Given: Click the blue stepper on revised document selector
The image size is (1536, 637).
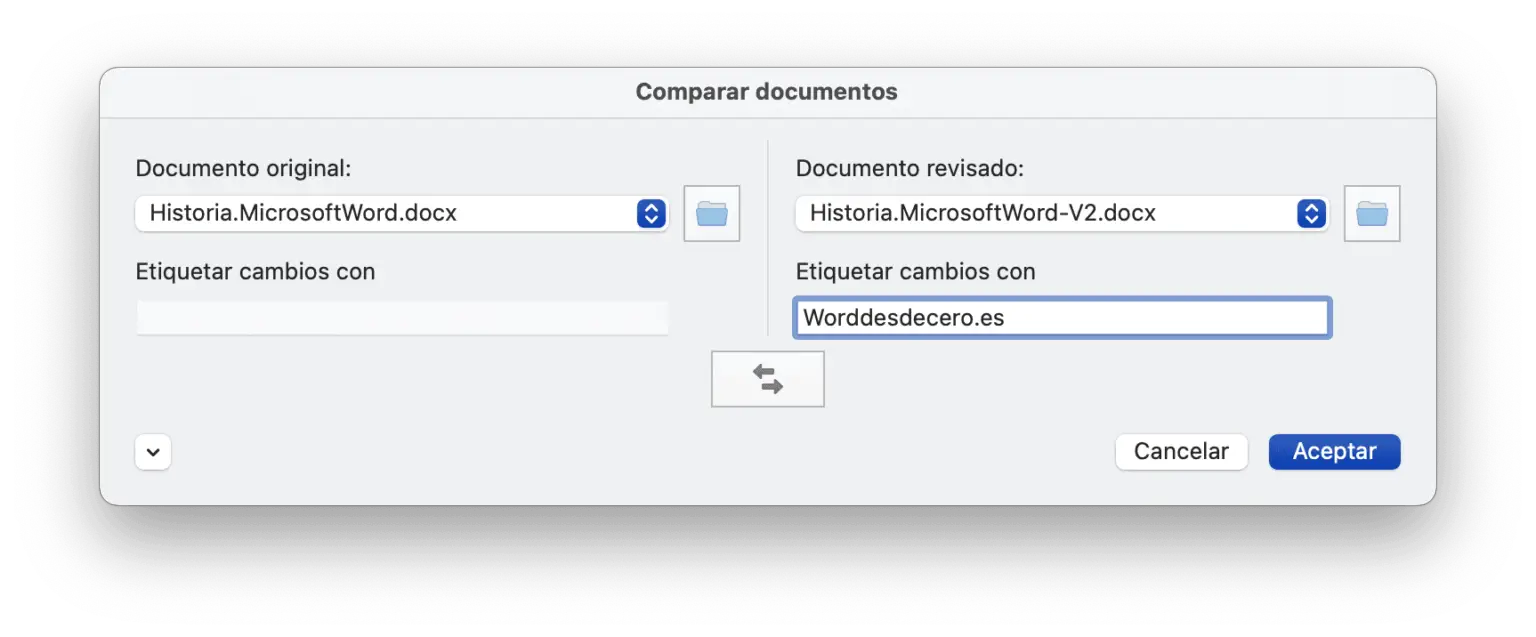Looking at the screenshot, I should click(1311, 213).
